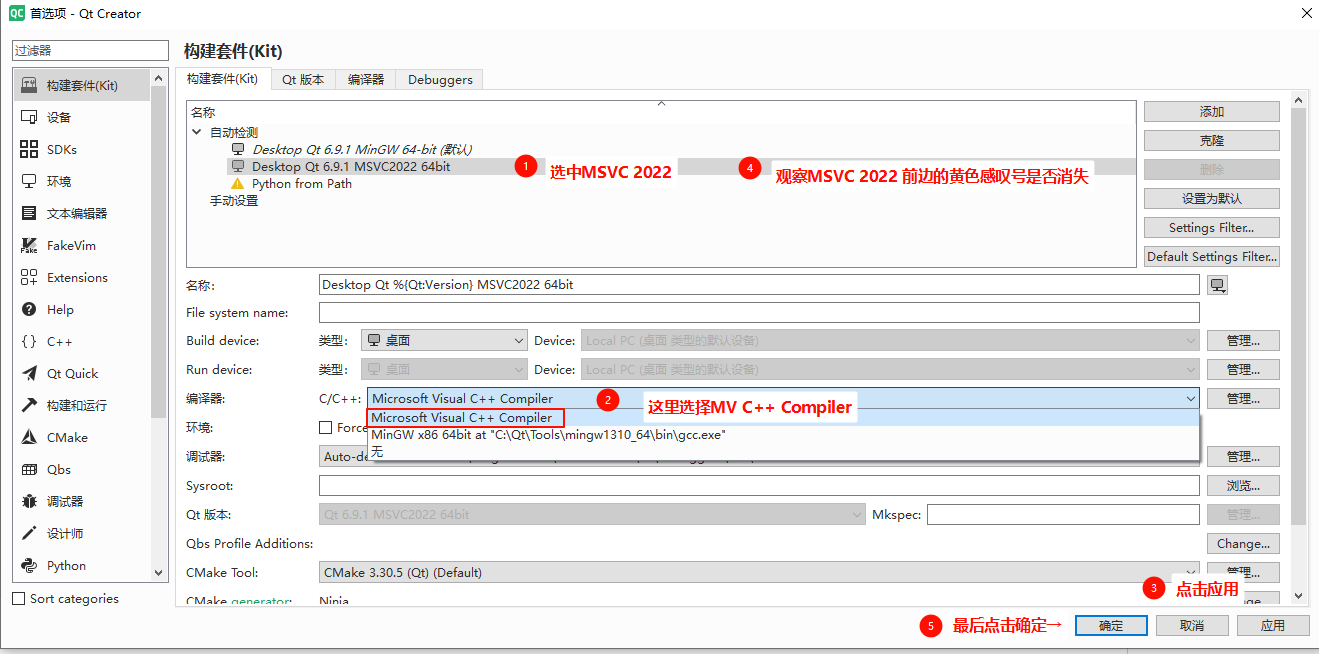Open Default Settings Filter... button
Screen dimensions: 1319x654
coord(1212,256)
